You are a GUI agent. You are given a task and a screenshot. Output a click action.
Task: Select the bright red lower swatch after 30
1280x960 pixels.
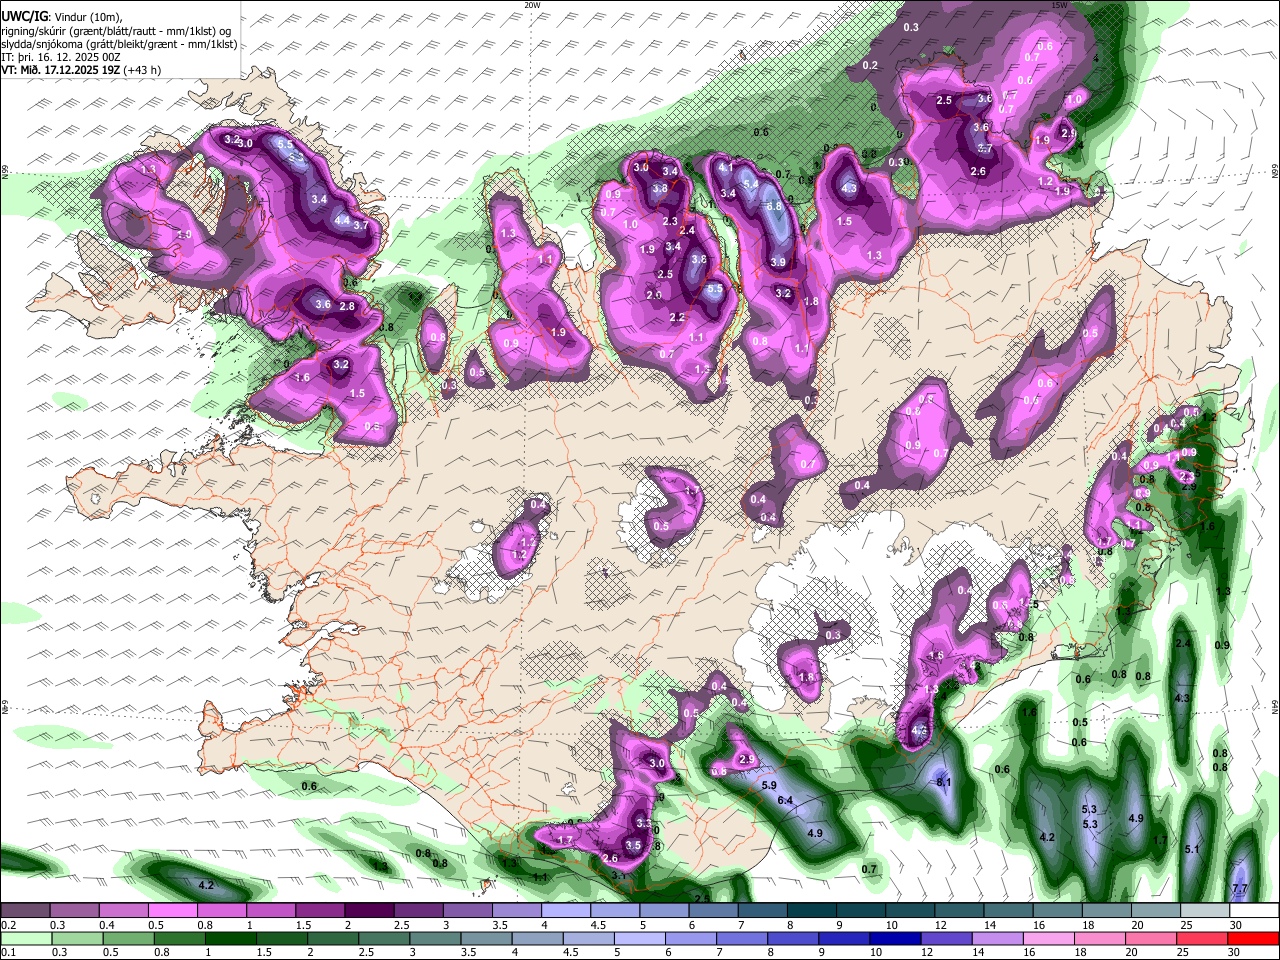pos(1253,938)
